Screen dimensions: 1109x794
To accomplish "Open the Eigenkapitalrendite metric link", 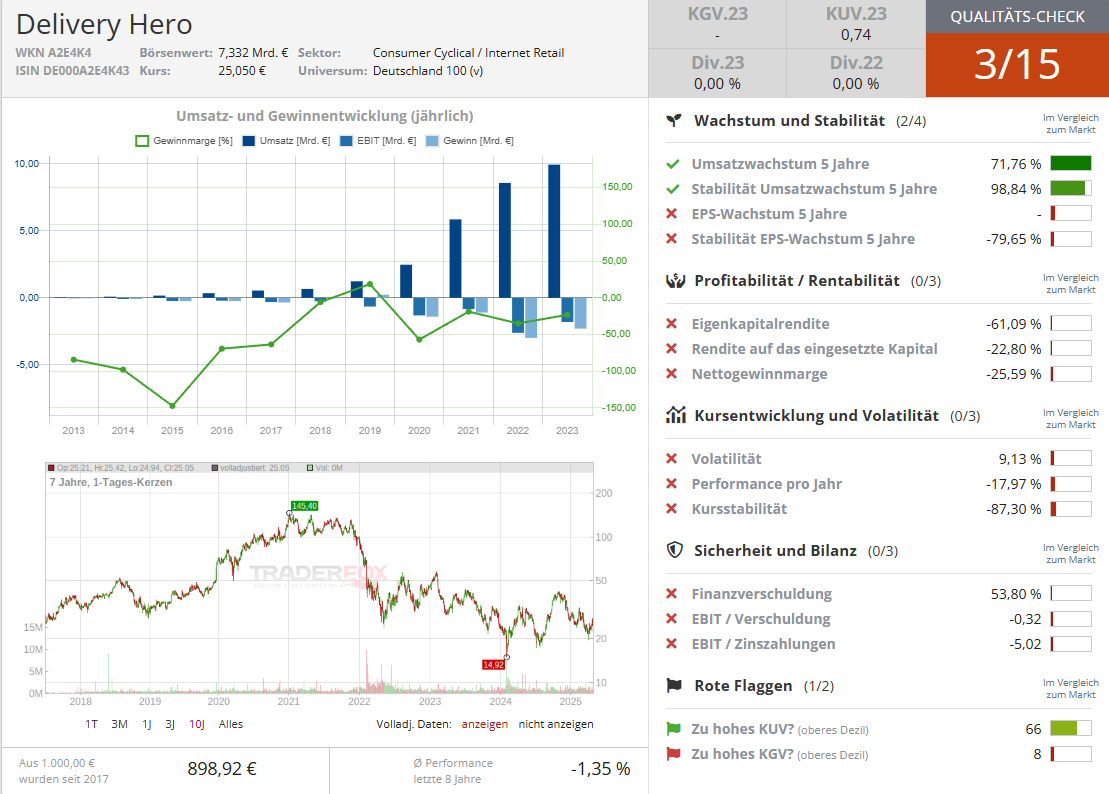I will [760, 324].
